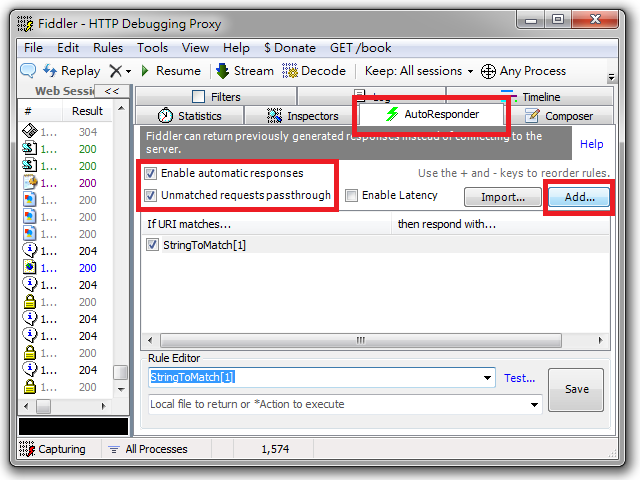Click the sessions horizontal scrollbar thumb
Screen dimensions: 640x480
click(43, 407)
